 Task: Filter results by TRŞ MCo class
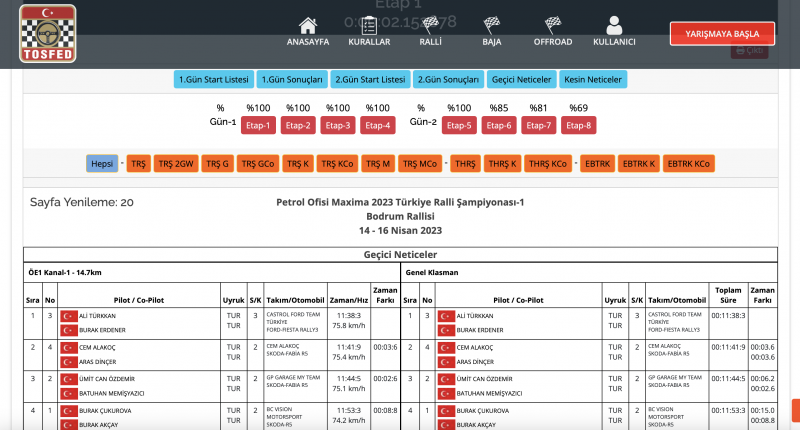click(x=420, y=164)
